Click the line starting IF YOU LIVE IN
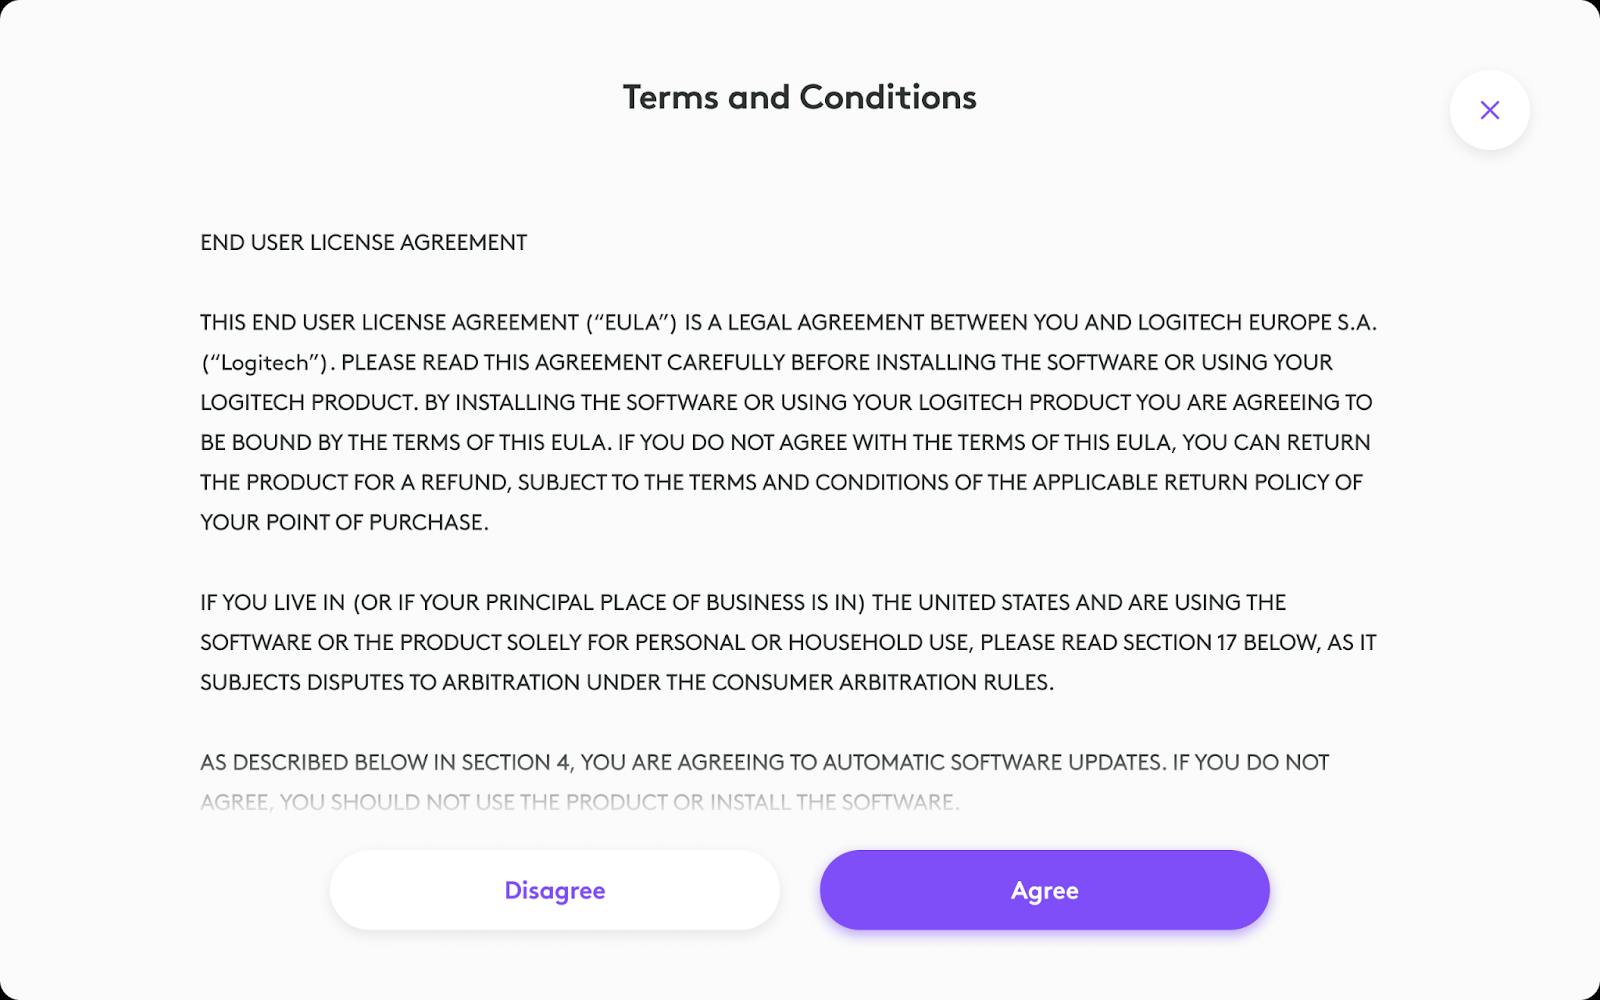 tap(742, 603)
